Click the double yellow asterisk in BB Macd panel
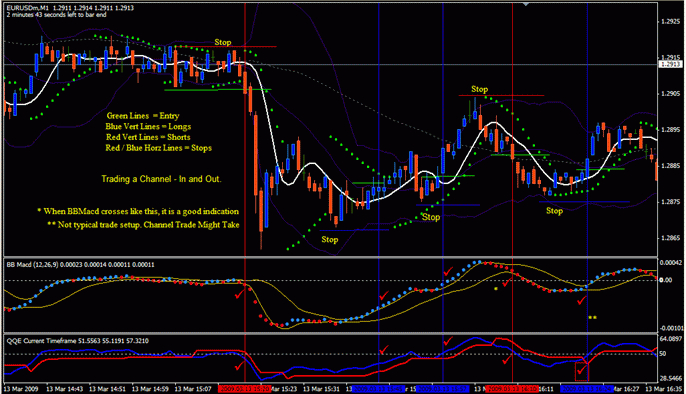686x394 pixels. (x=592, y=317)
